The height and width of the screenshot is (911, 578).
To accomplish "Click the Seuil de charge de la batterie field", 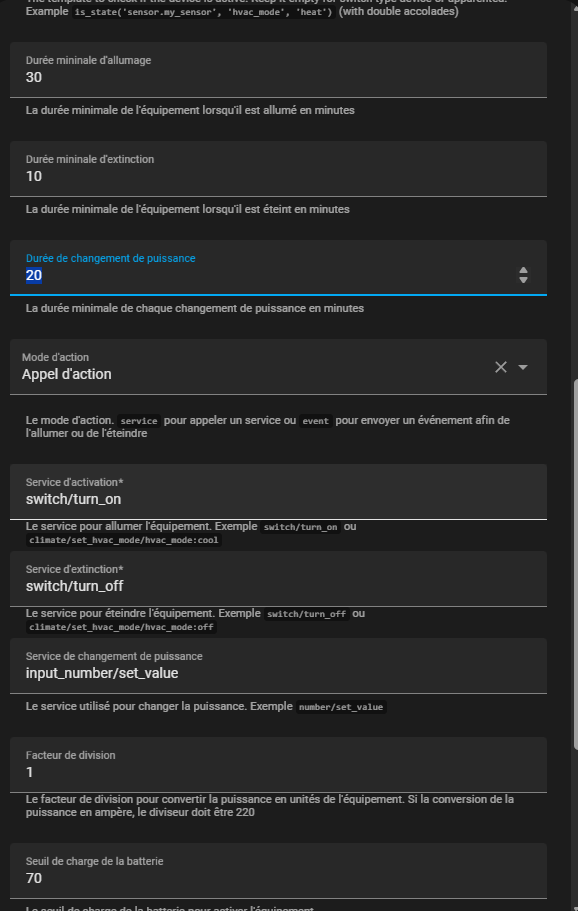I will click(278, 871).
